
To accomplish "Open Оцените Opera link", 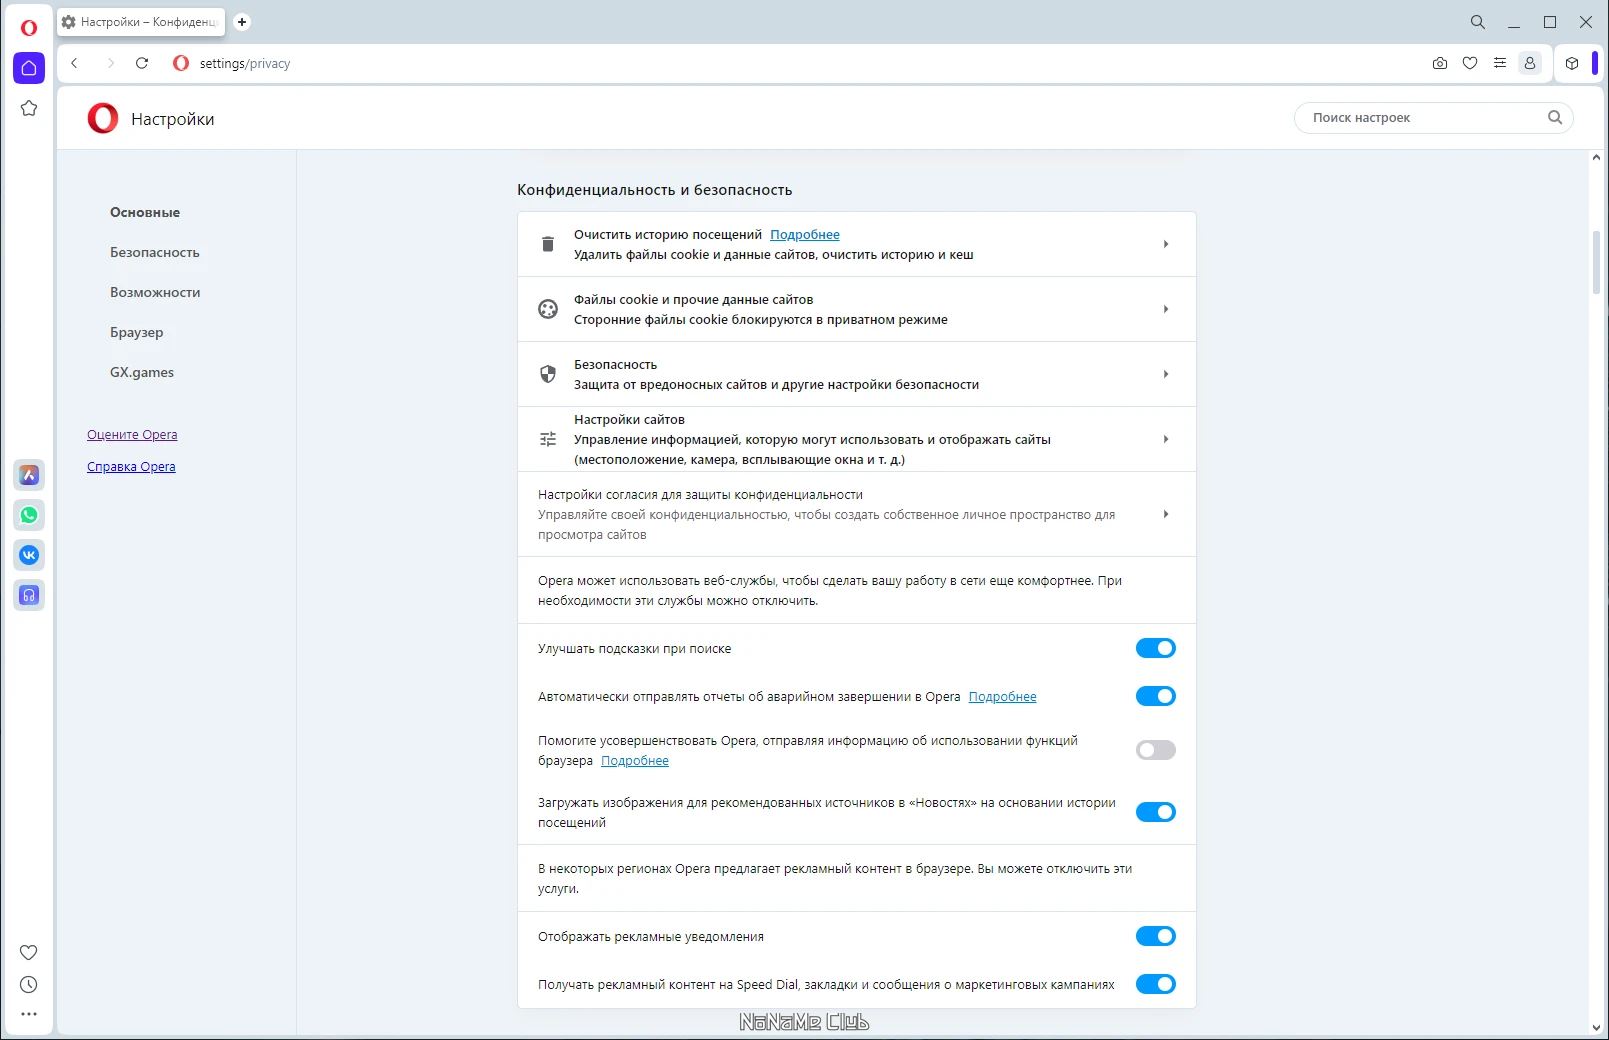I will click(x=132, y=435).
